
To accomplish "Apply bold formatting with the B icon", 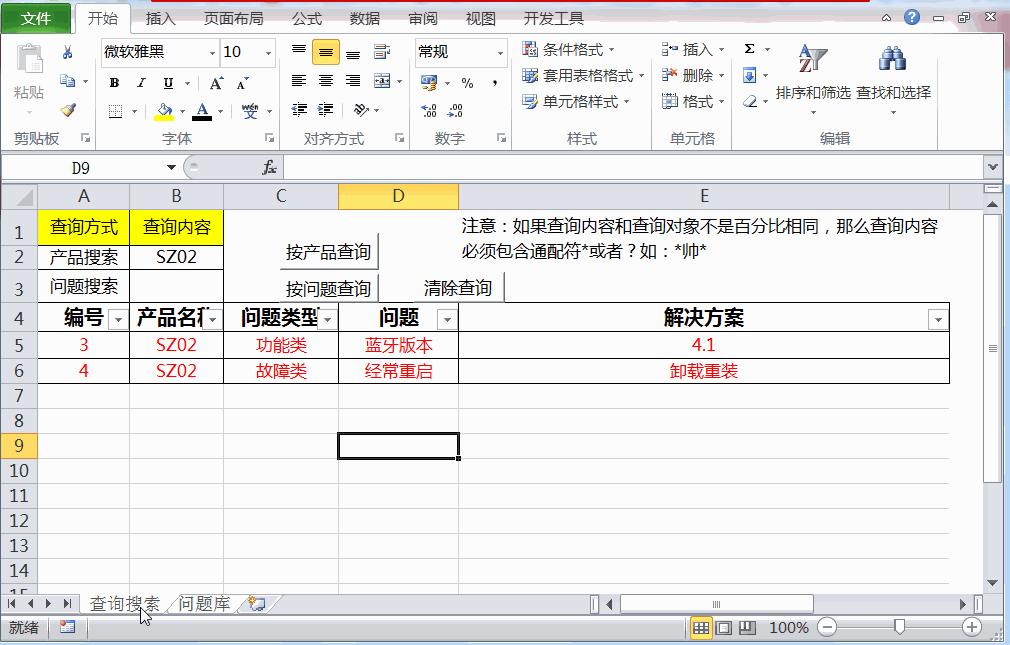I will (x=113, y=83).
